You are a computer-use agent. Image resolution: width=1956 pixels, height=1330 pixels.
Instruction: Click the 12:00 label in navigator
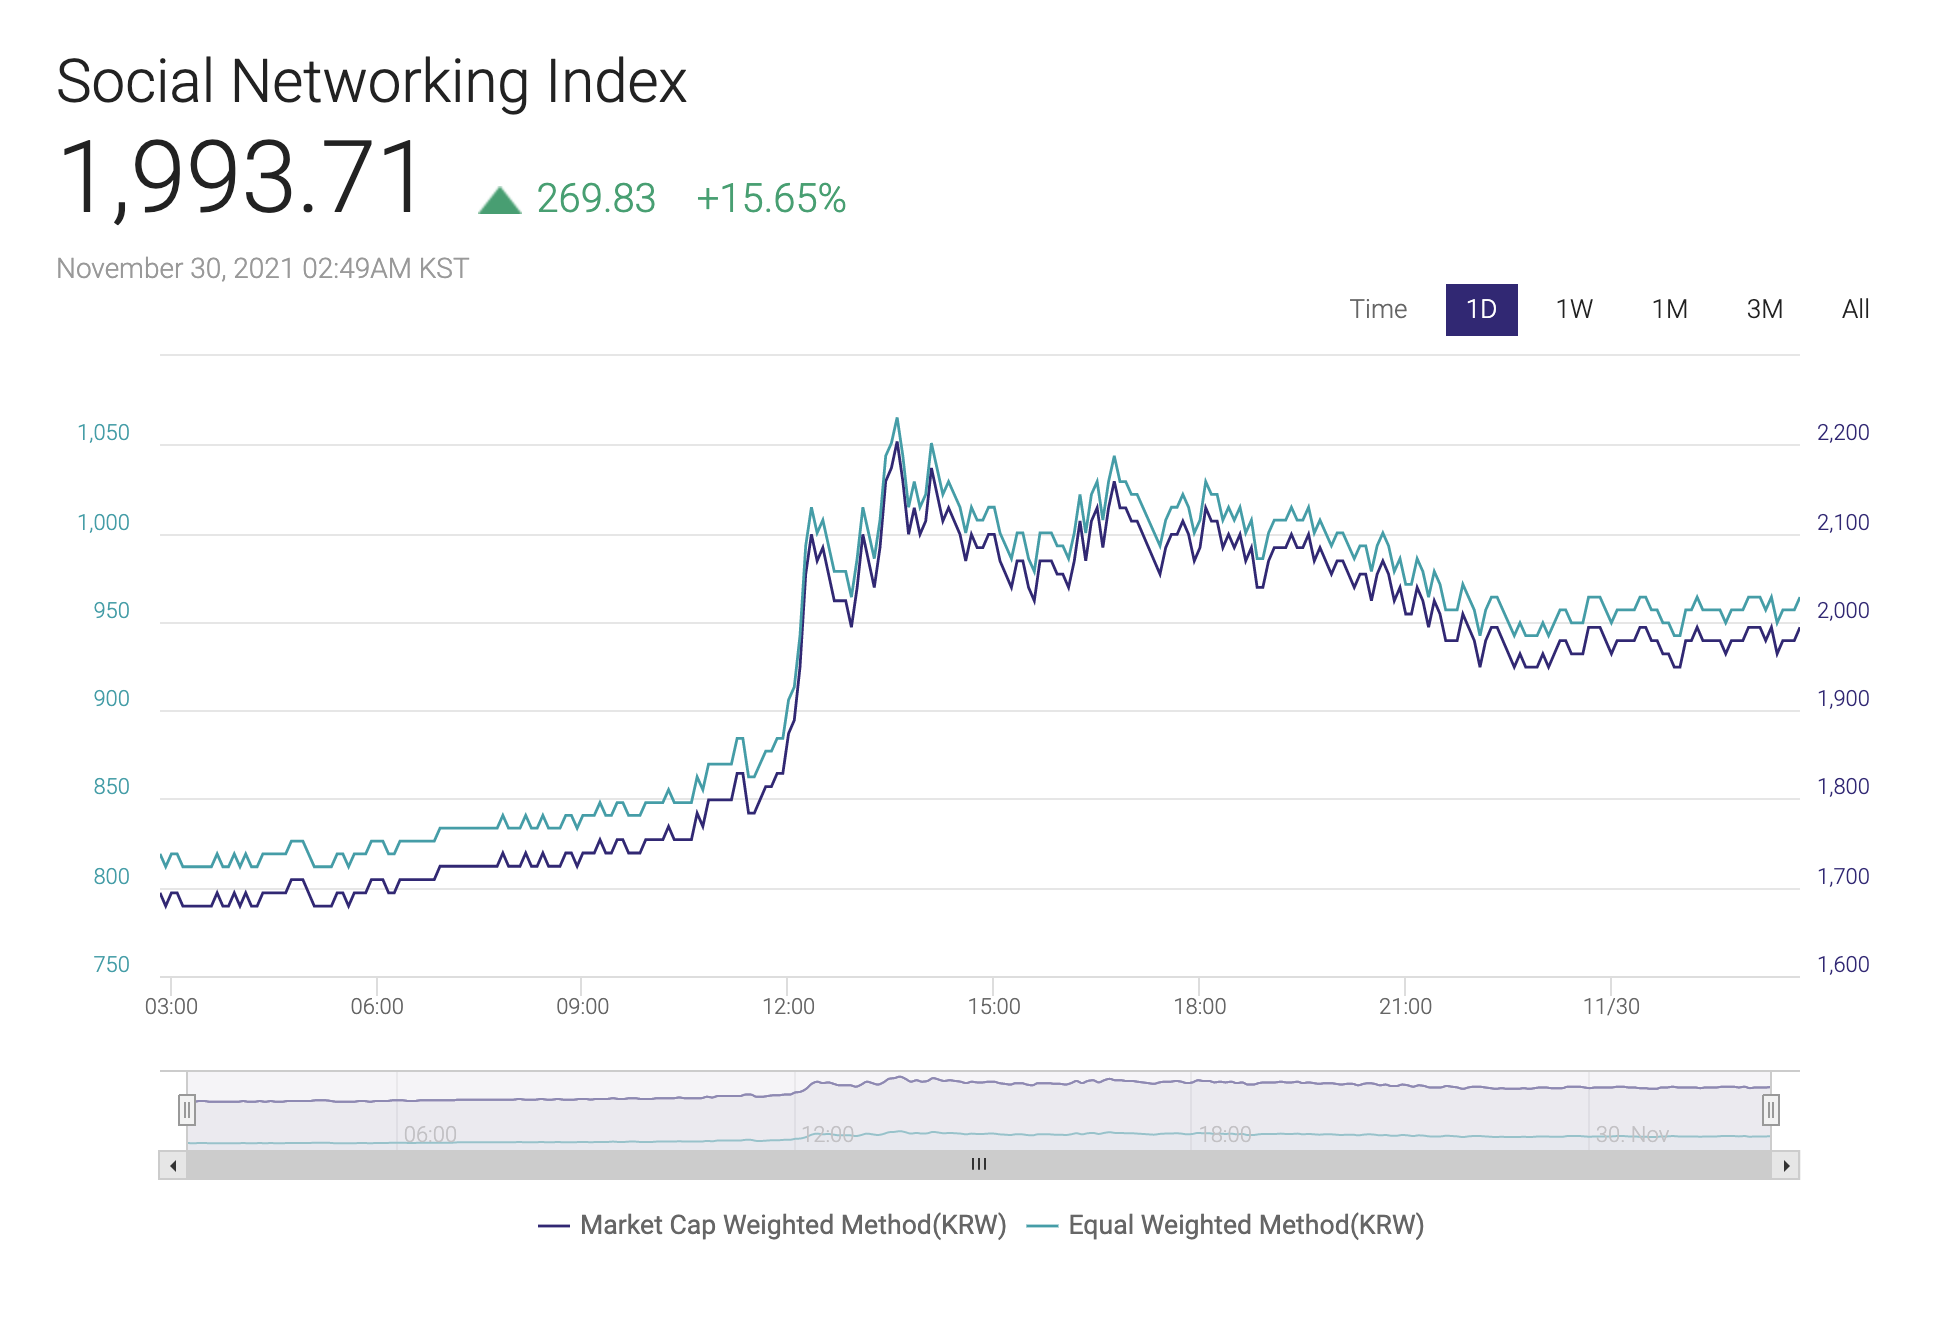click(827, 1134)
